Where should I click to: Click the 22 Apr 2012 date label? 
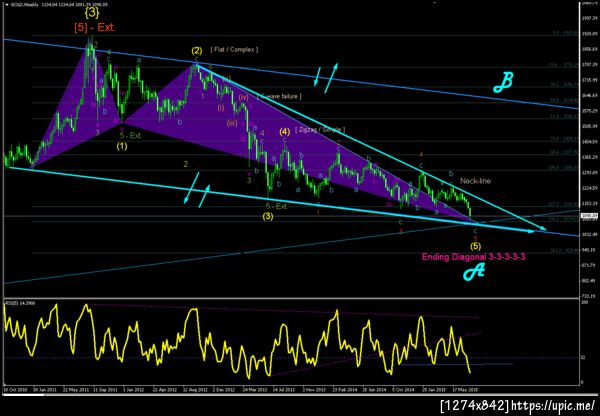tap(164, 389)
